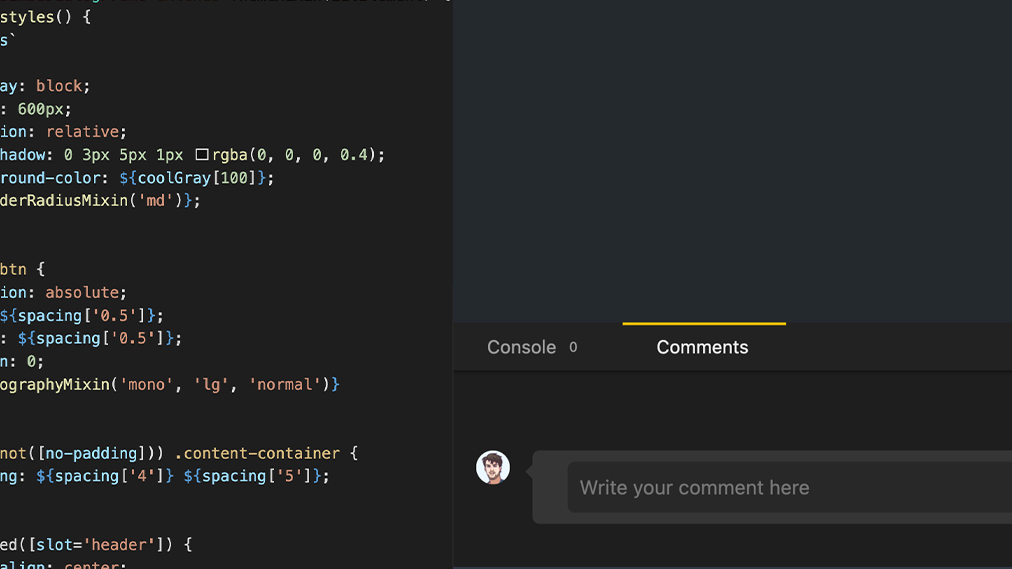The image size is (1012, 569).
Task: Click the slot='header' attribute text
Action: pyautogui.click(x=109, y=544)
